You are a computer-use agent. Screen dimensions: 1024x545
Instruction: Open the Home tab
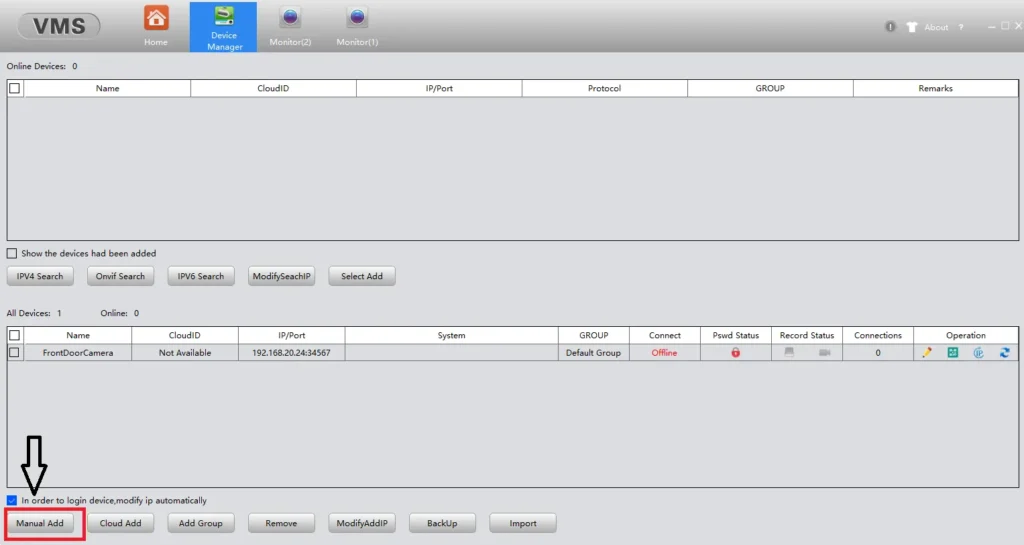155,26
